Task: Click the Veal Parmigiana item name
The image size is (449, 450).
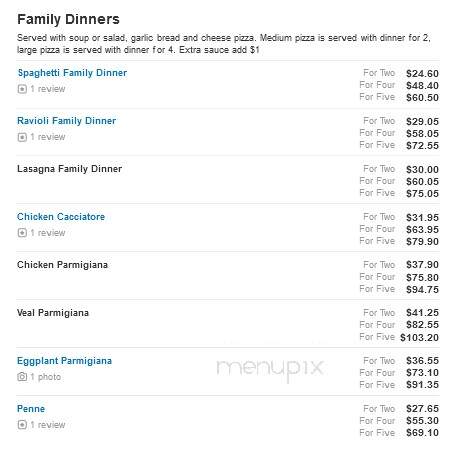Action: [x=53, y=313]
